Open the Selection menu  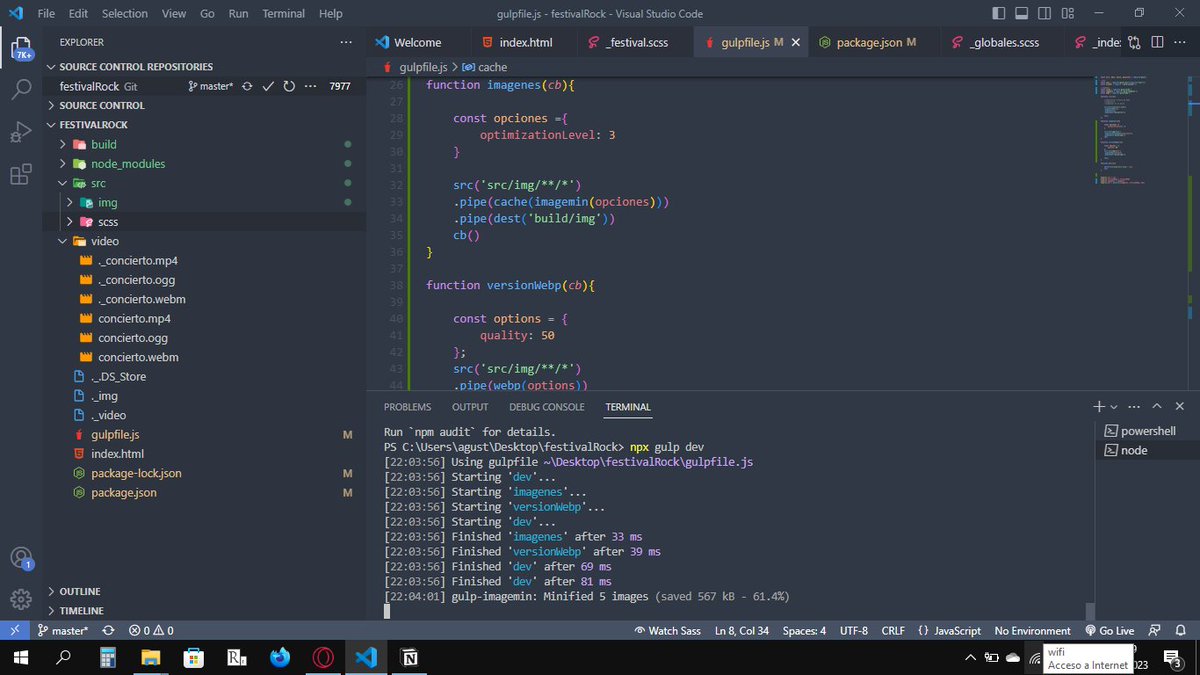coord(124,14)
